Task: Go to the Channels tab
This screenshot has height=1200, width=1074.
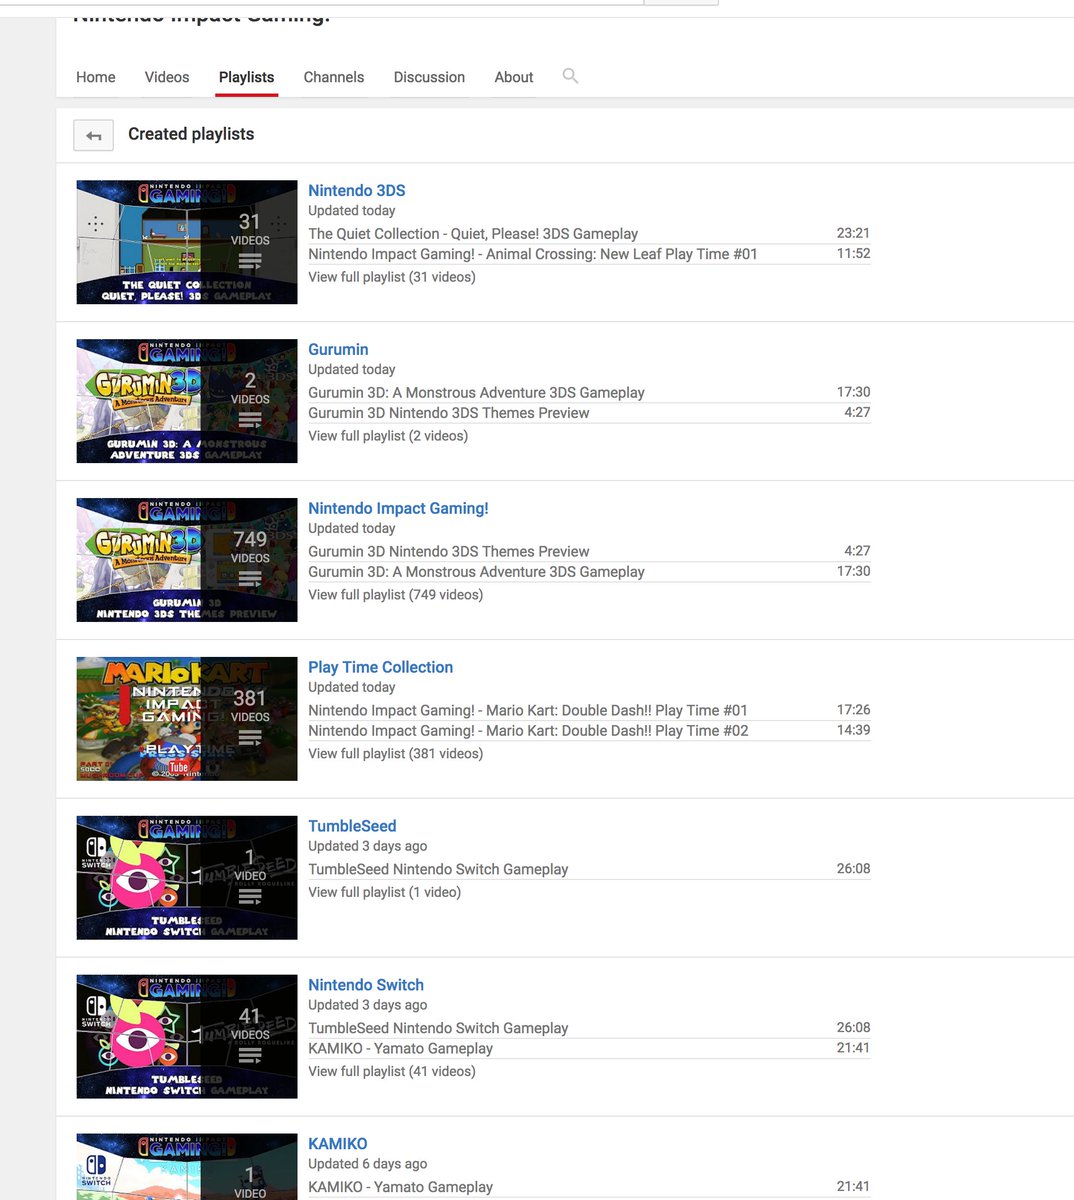Action: pyautogui.click(x=334, y=77)
